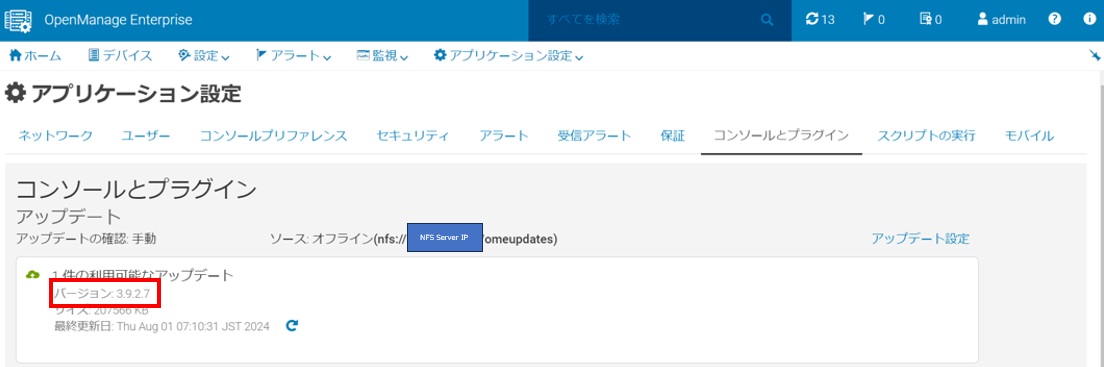Image resolution: width=1104 pixels, height=367 pixels.
Task: Switch to the スクリプトの実行 tab
Action: pos(927,136)
